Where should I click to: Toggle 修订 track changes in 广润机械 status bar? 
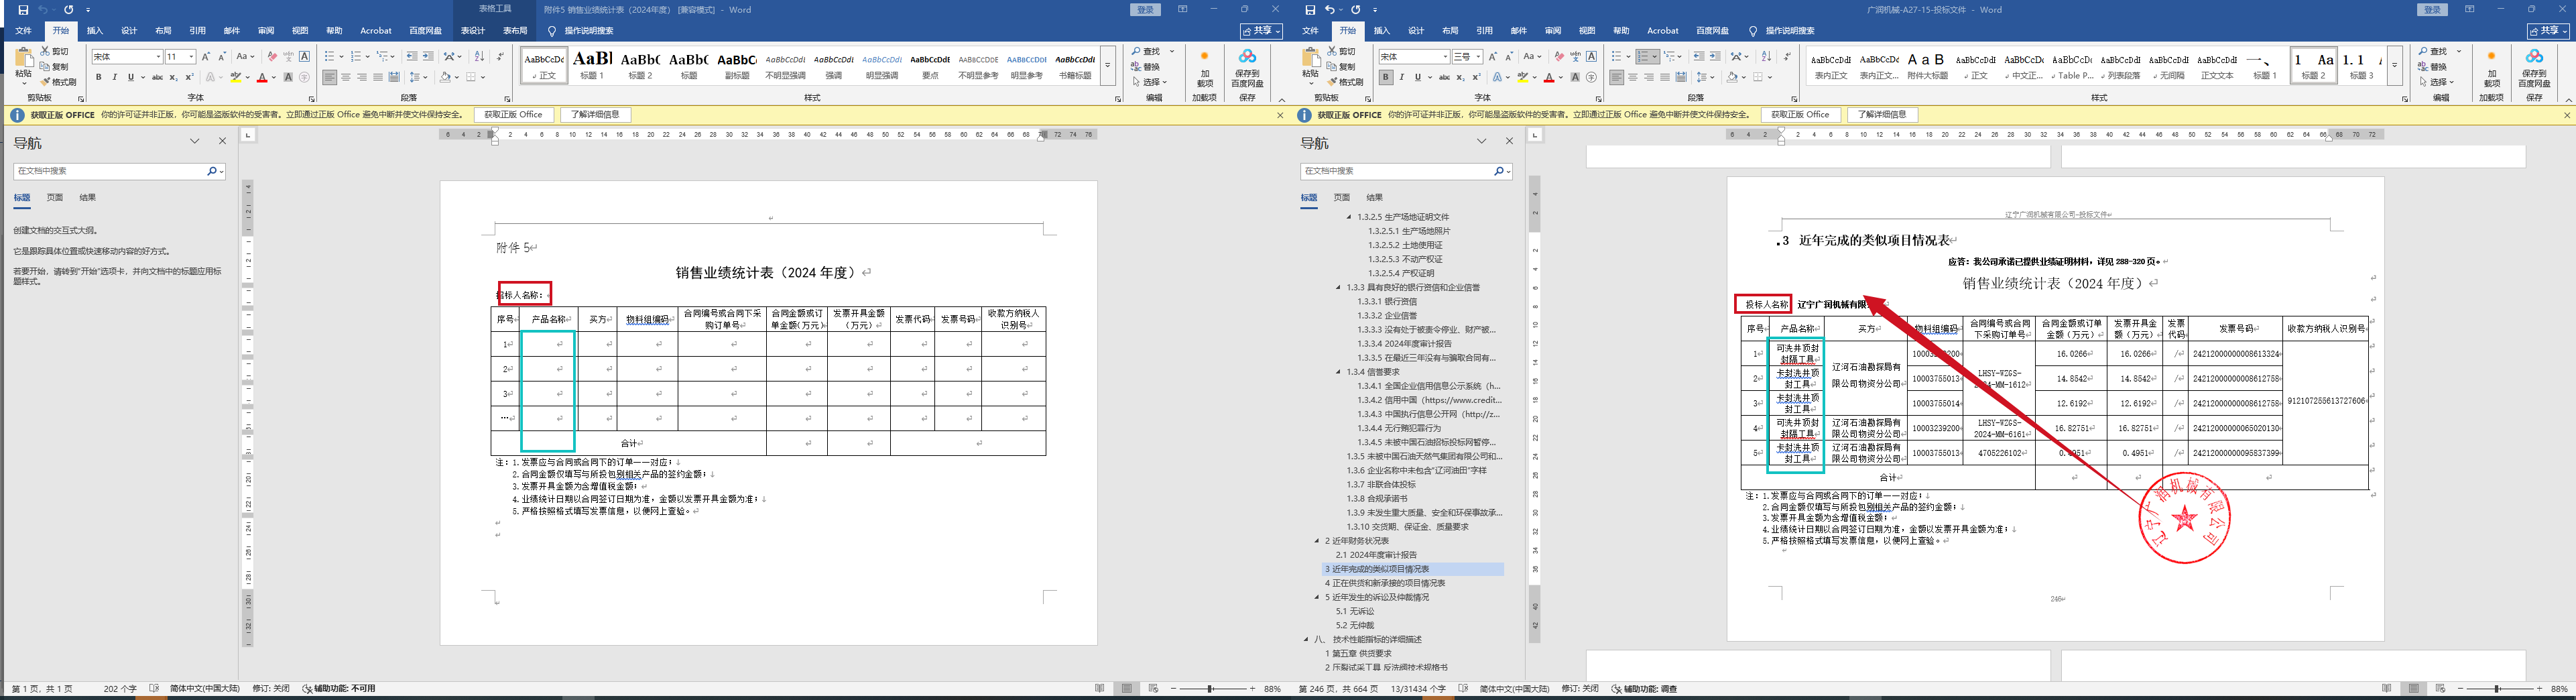(1579, 689)
